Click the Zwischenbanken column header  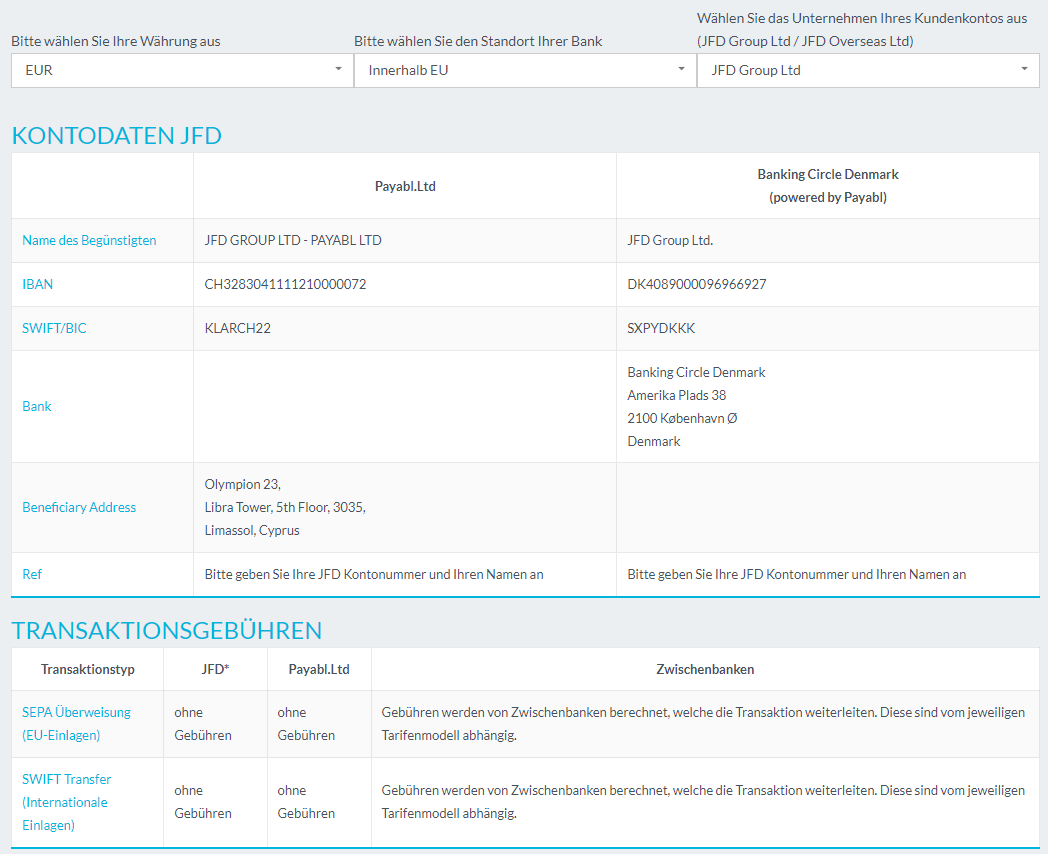[705, 669]
